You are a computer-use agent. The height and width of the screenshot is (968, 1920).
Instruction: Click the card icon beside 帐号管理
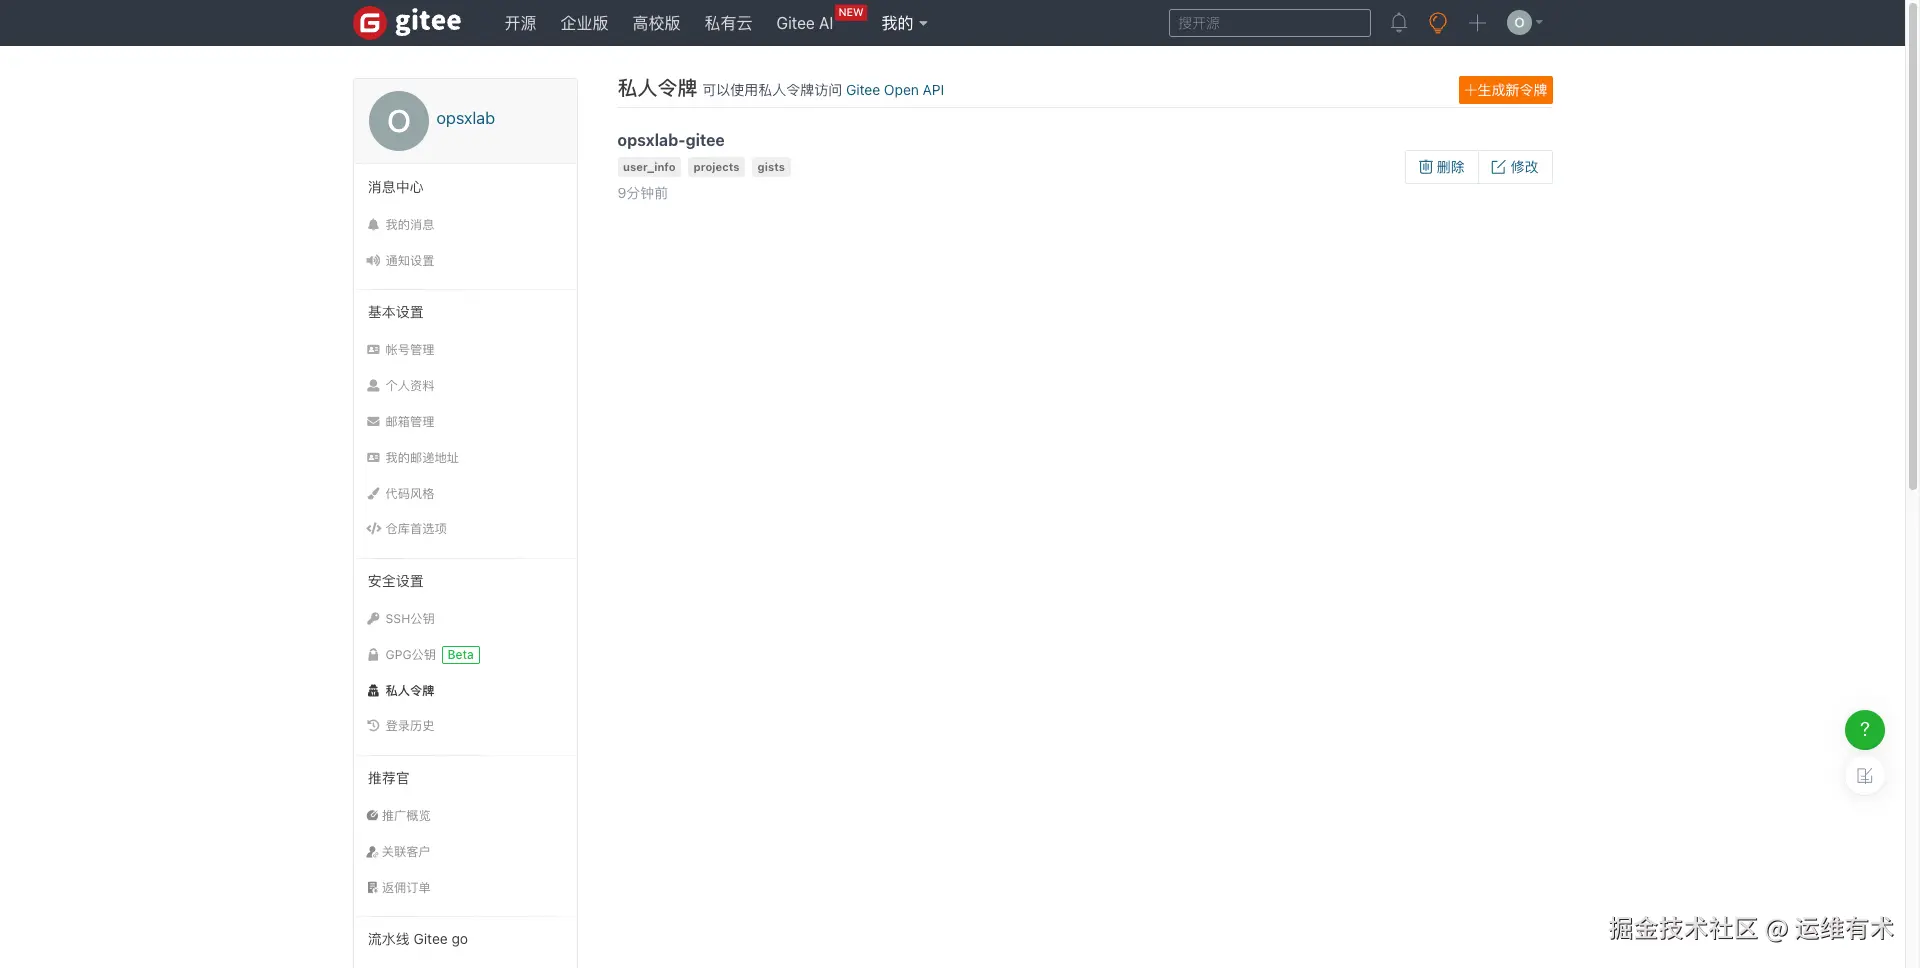click(373, 350)
